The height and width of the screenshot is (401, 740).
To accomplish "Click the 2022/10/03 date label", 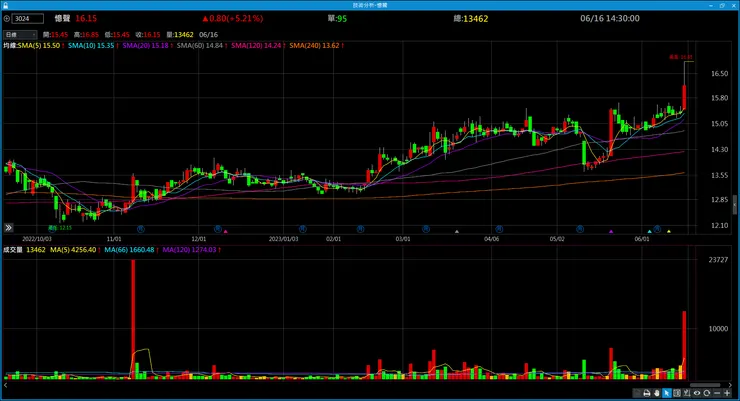I will click(x=37, y=239).
